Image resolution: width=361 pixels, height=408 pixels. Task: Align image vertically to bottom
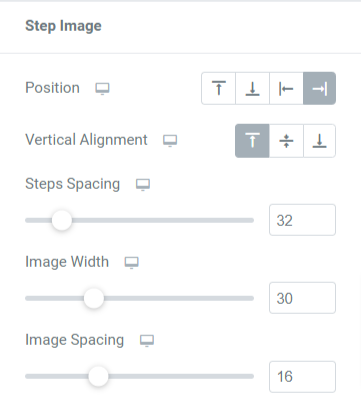click(319, 141)
